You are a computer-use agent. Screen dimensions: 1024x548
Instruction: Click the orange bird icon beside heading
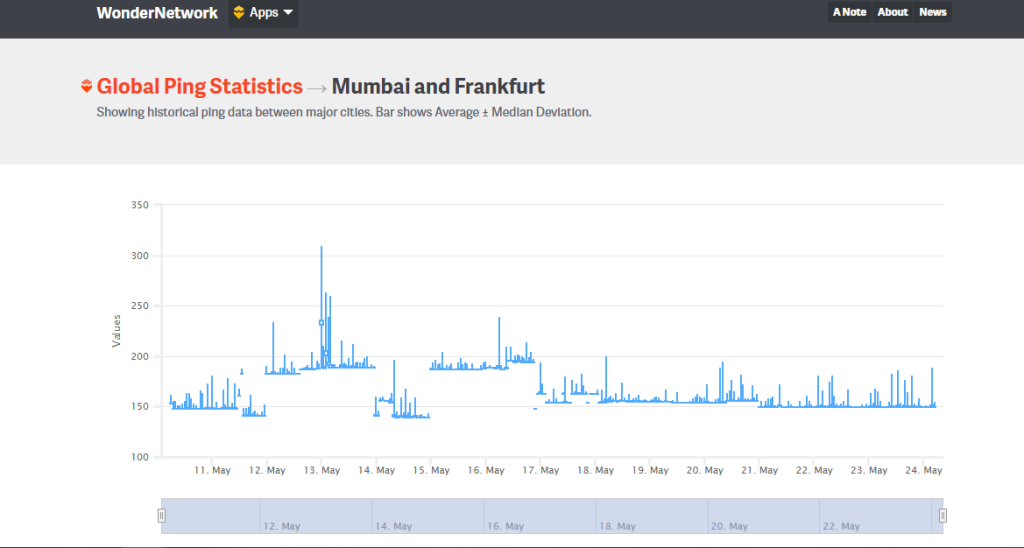86,86
